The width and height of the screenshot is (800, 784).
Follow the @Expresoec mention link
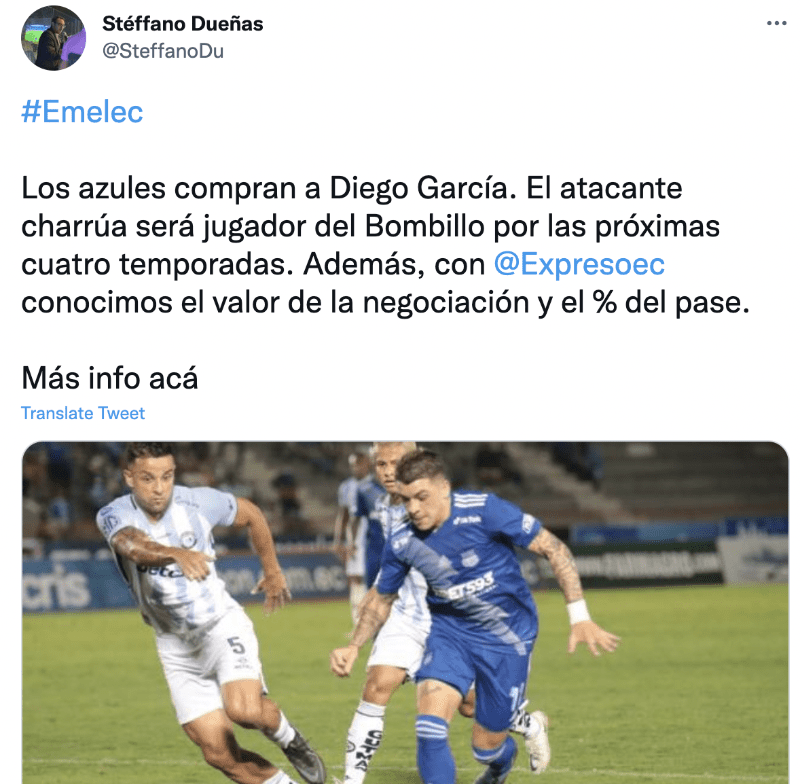[x=579, y=264]
